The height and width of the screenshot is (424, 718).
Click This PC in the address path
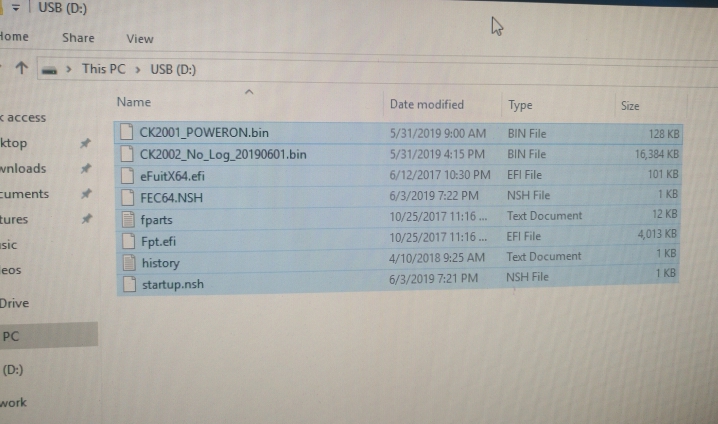click(x=103, y=69)
